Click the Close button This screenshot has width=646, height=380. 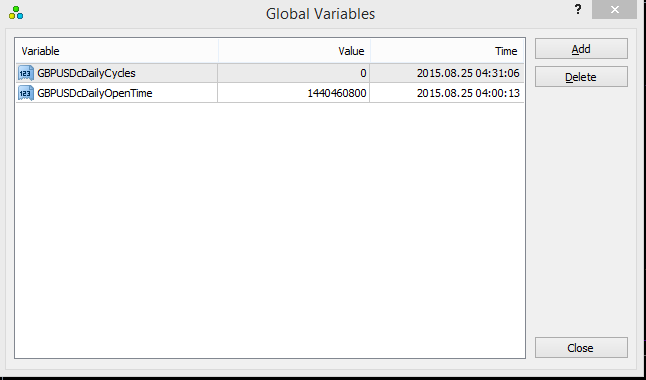point(581,348)
